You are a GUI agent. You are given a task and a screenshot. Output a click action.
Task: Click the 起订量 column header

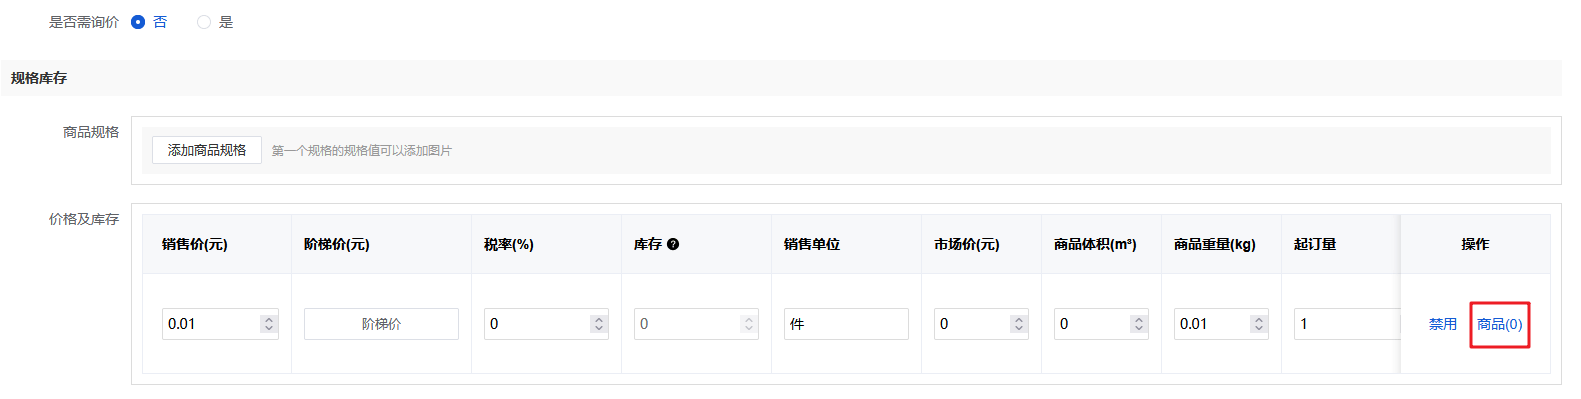[1315, 244]
